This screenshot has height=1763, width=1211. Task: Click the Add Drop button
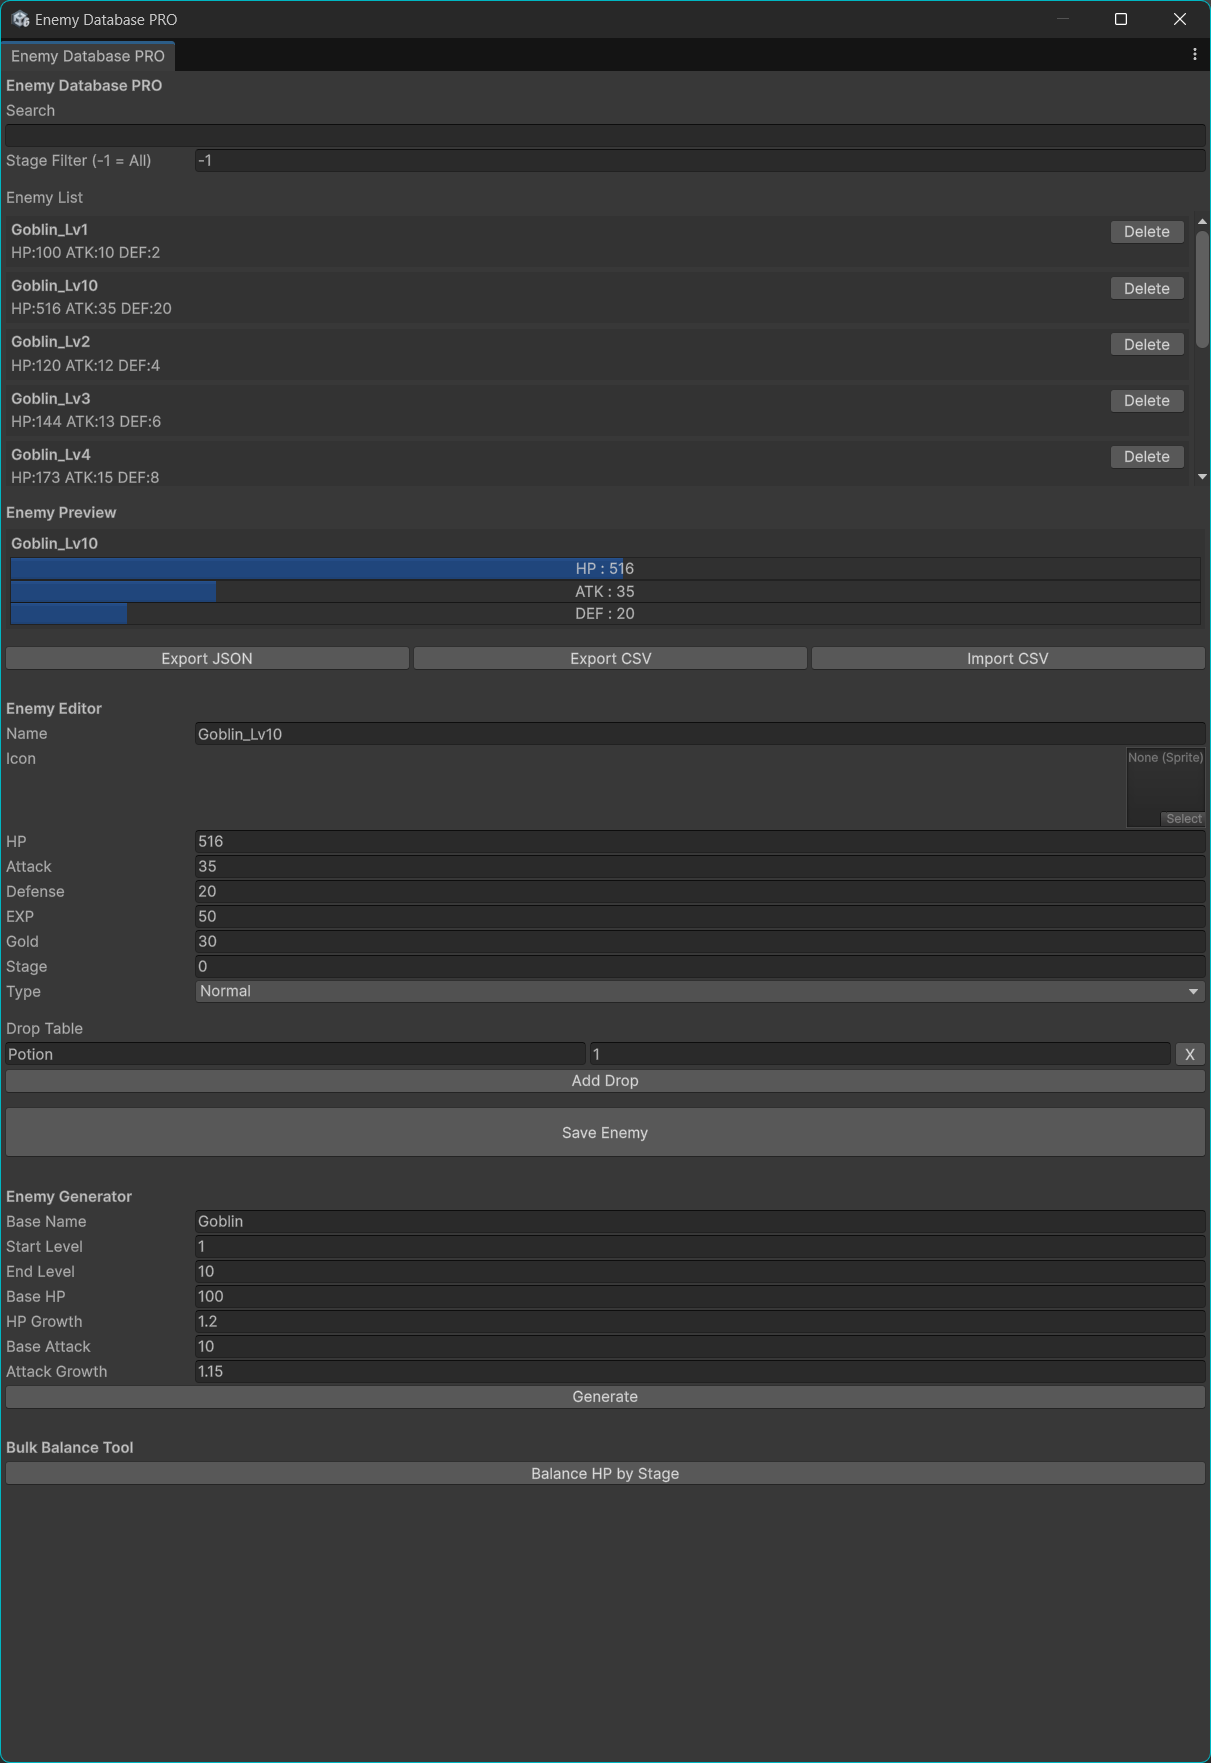point(605,1081)
